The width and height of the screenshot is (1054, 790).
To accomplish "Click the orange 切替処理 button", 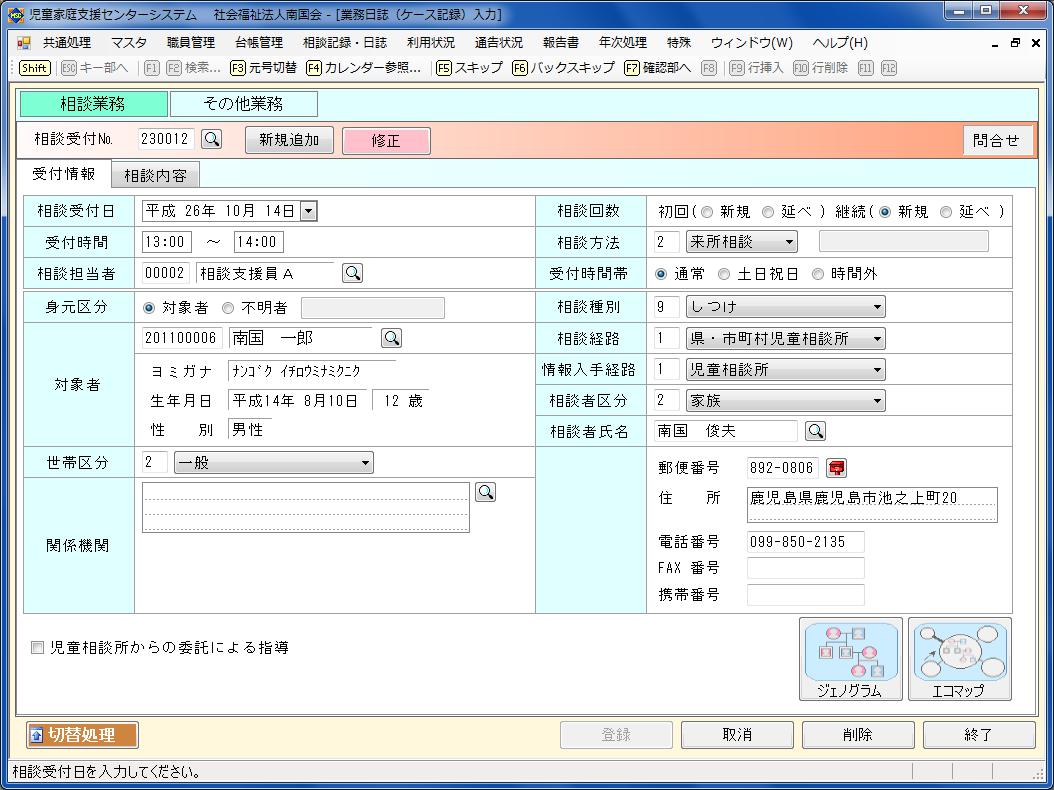I will 82,735.
